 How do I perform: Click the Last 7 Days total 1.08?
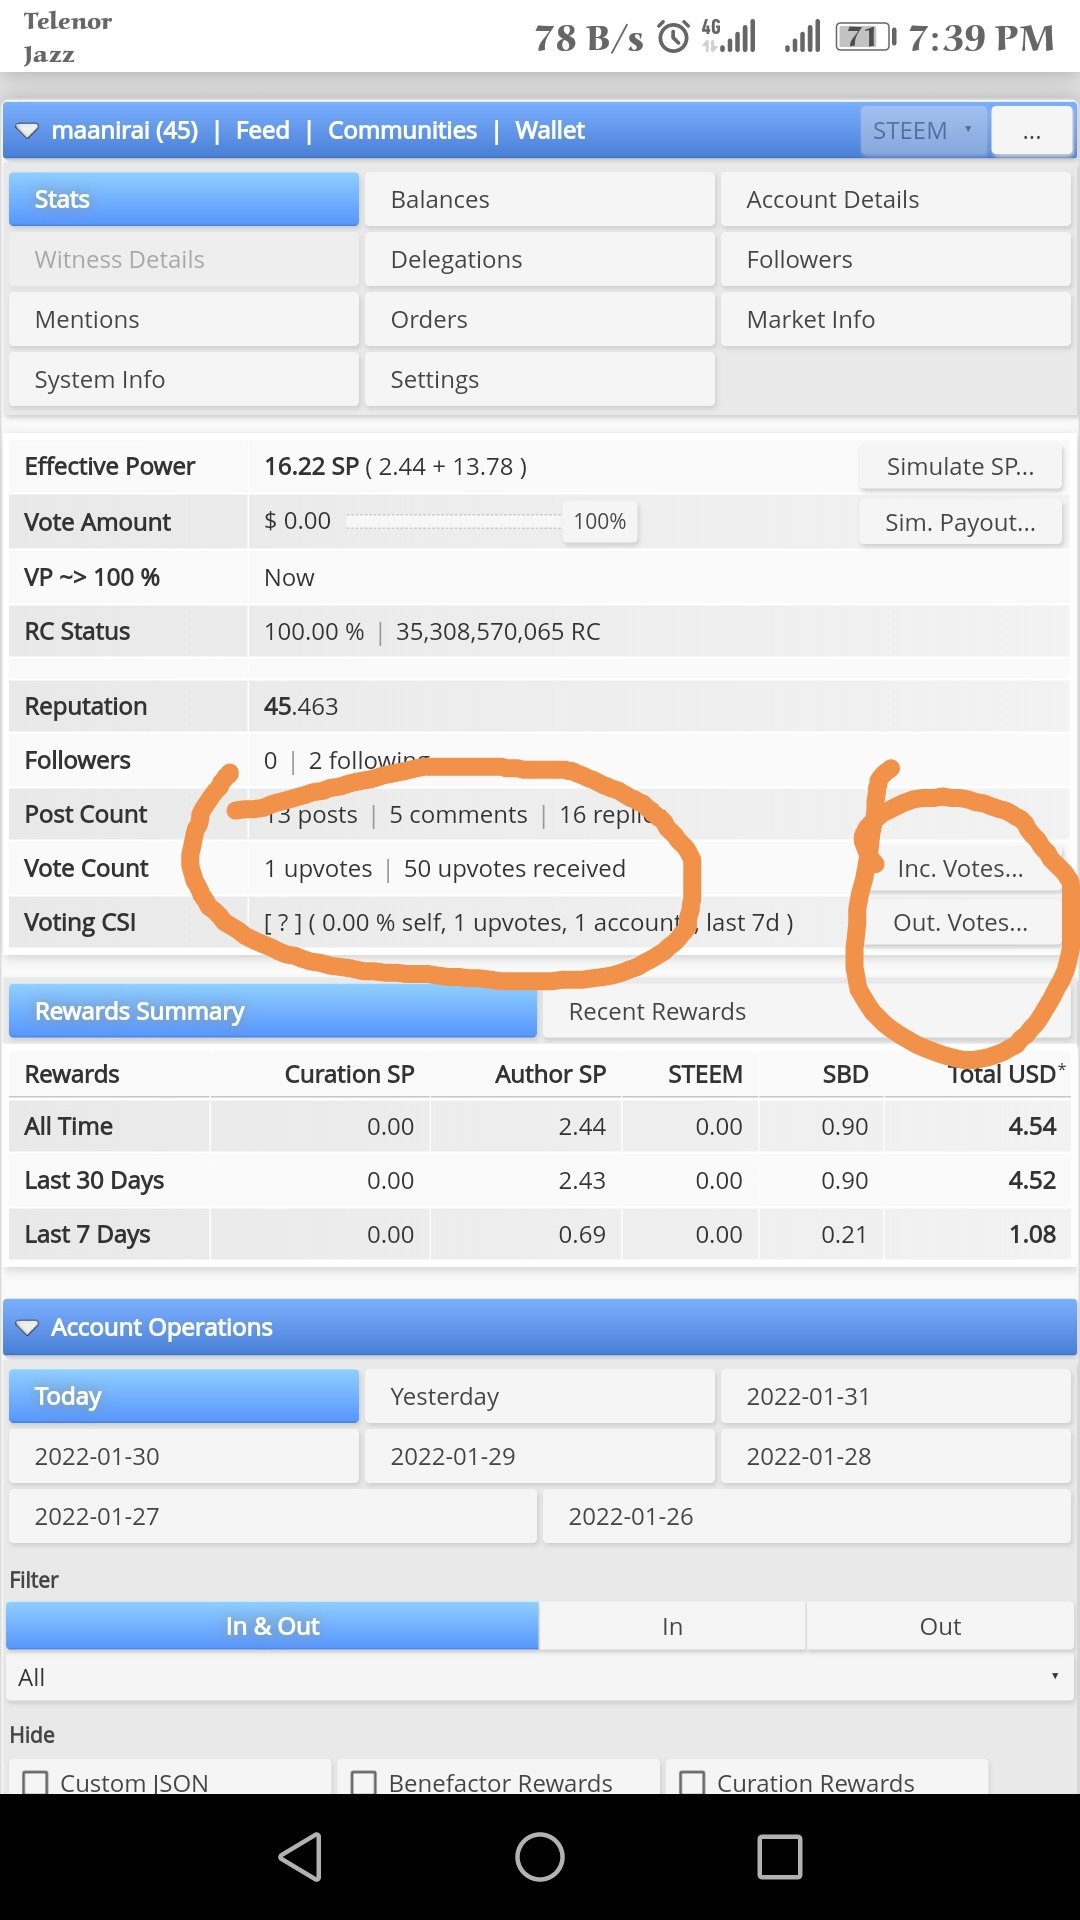tap(1033, 1234)
